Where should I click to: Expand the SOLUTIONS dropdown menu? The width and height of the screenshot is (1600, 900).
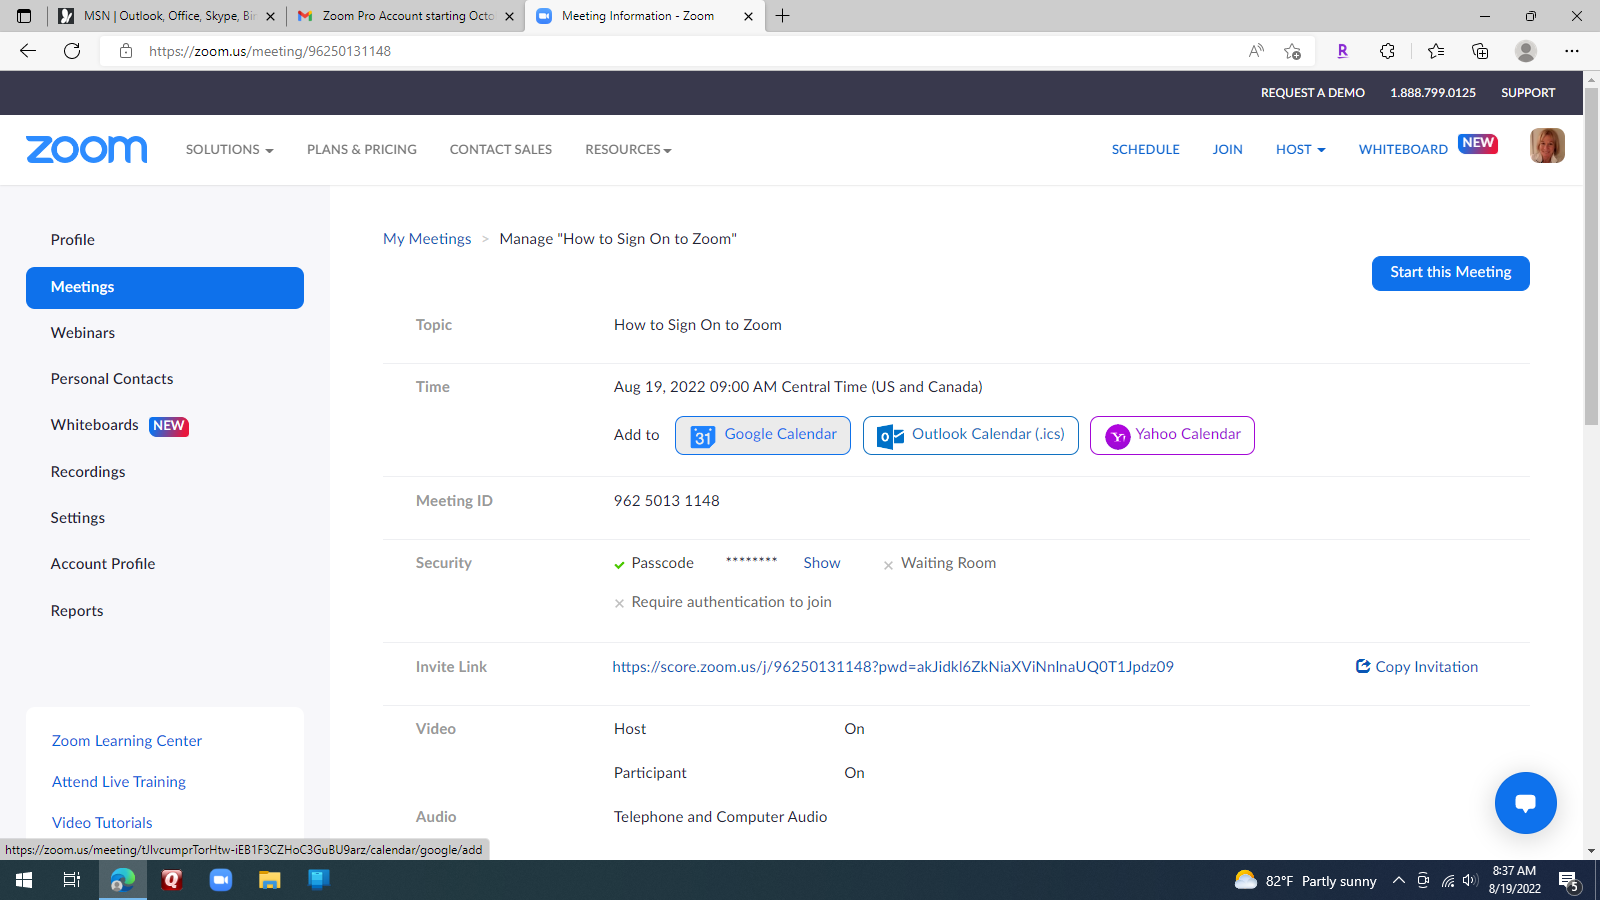click(229, 150)
